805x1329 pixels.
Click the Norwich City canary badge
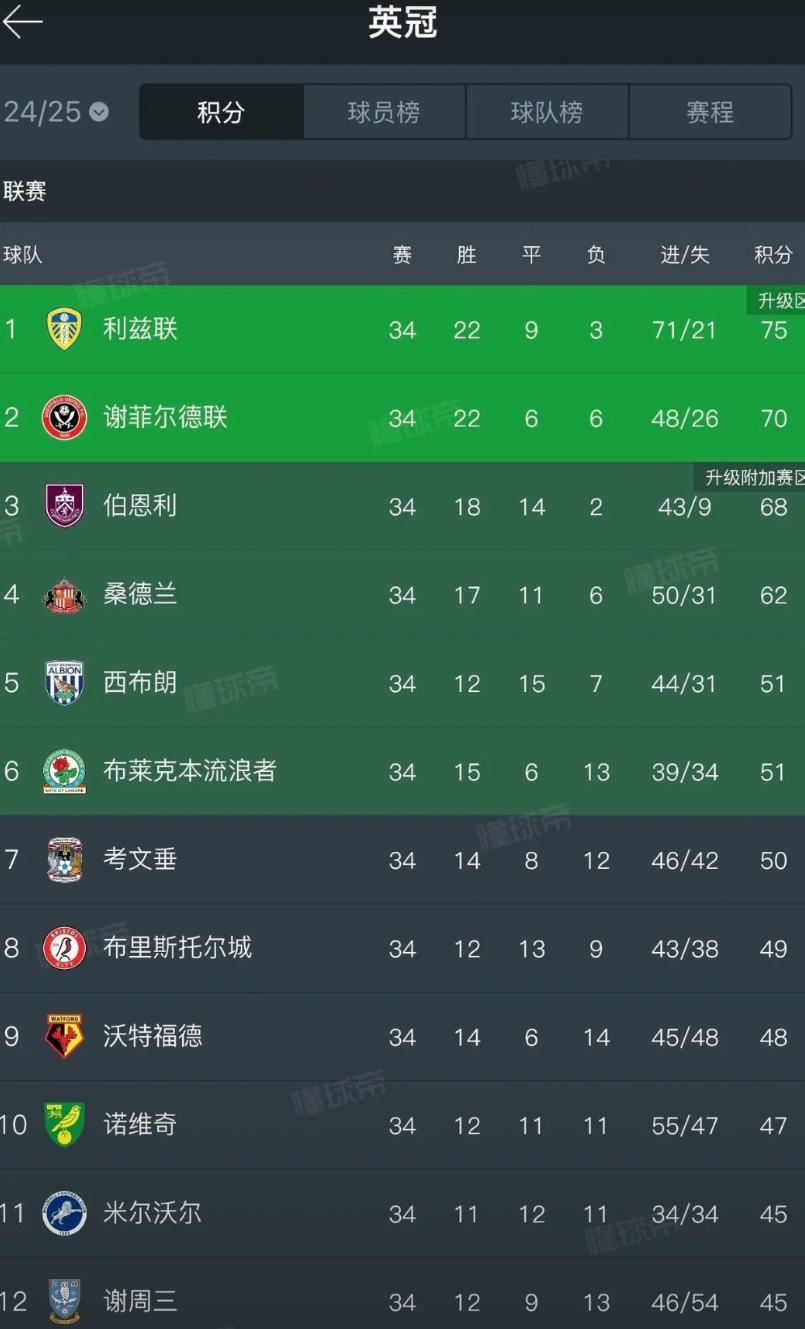click(x=64, y=1125)
